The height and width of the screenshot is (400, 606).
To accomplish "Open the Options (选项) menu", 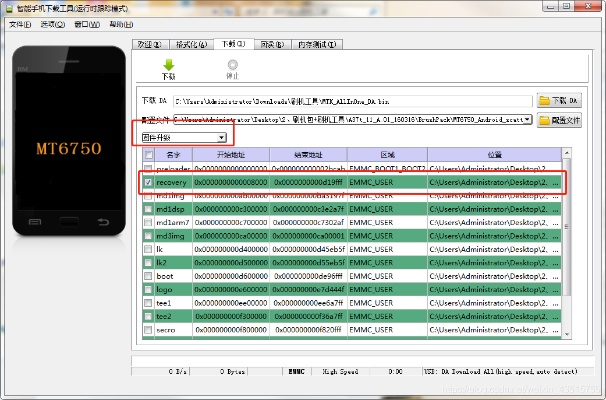I will pos(53,24).
